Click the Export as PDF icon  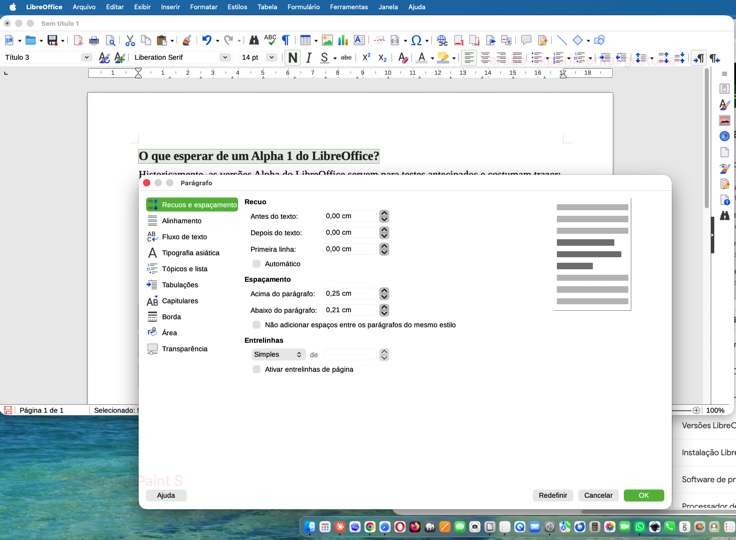click(x=78, y=40)
